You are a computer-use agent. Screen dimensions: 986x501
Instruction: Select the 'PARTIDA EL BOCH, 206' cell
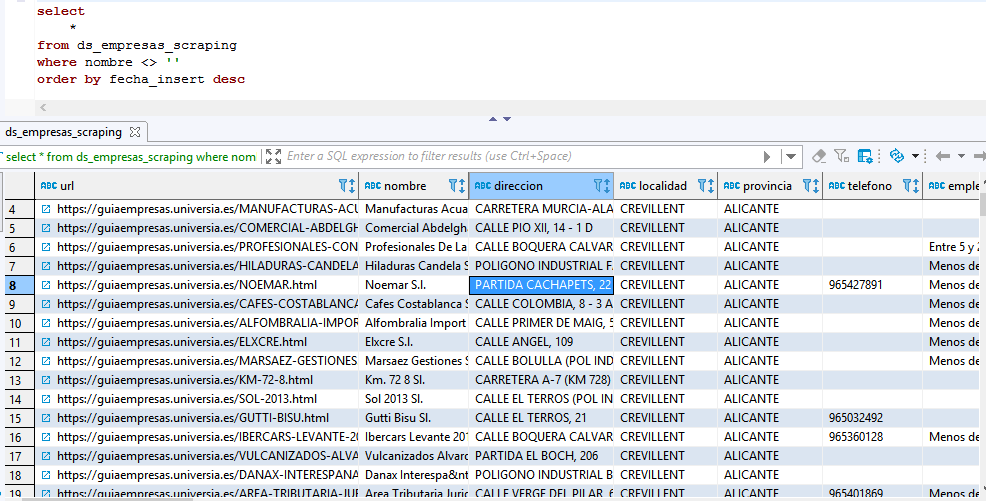(x=541, y=456)
